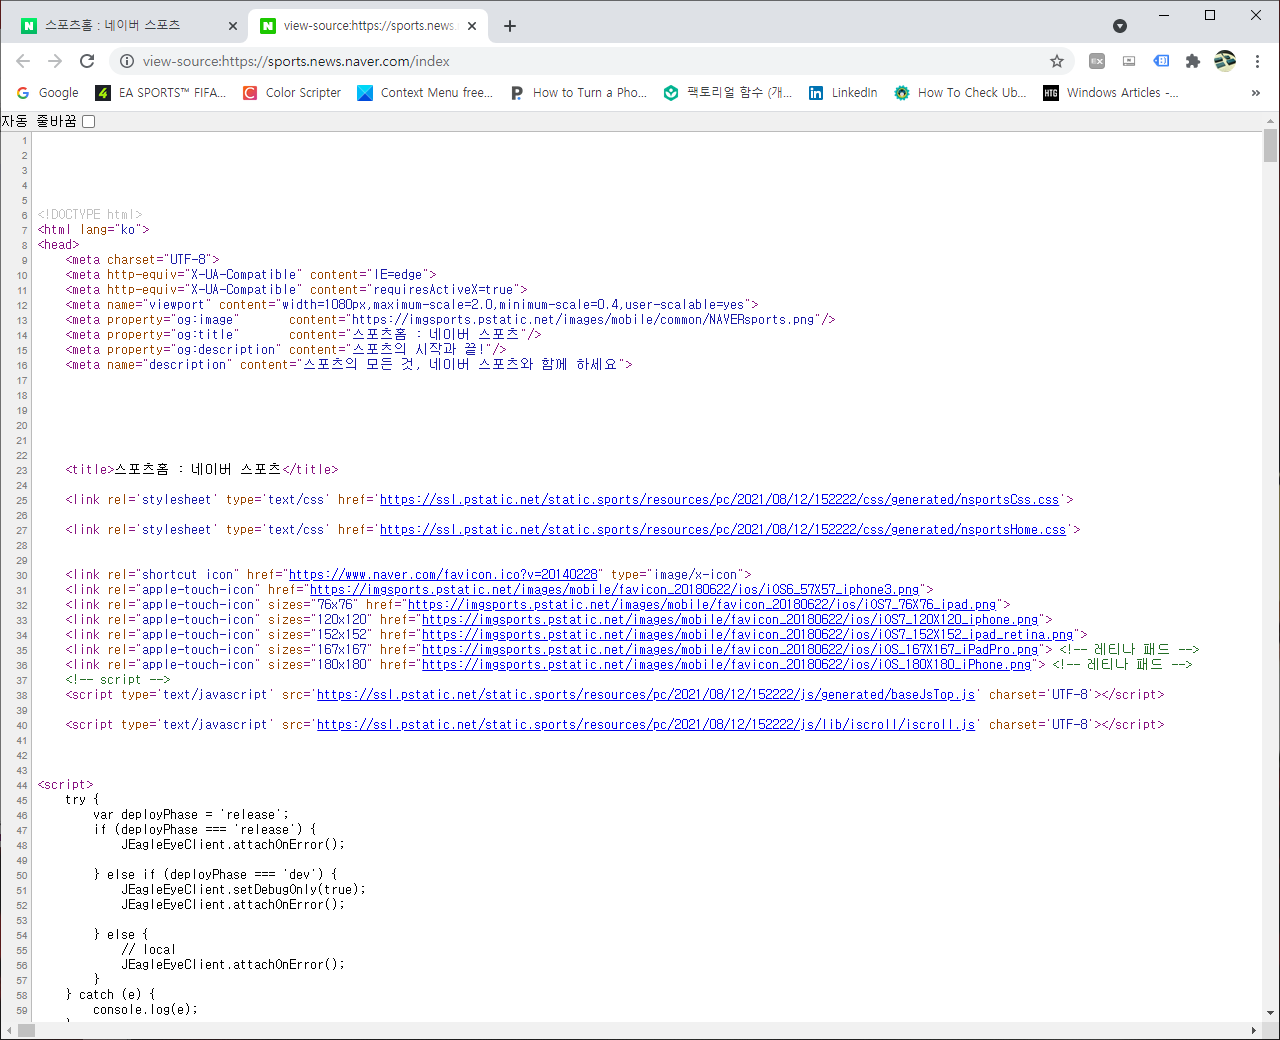Screen dimensions: 1280x1040
Task: Select the view-source:https://sports.news tab
Action: click(367, 26)
